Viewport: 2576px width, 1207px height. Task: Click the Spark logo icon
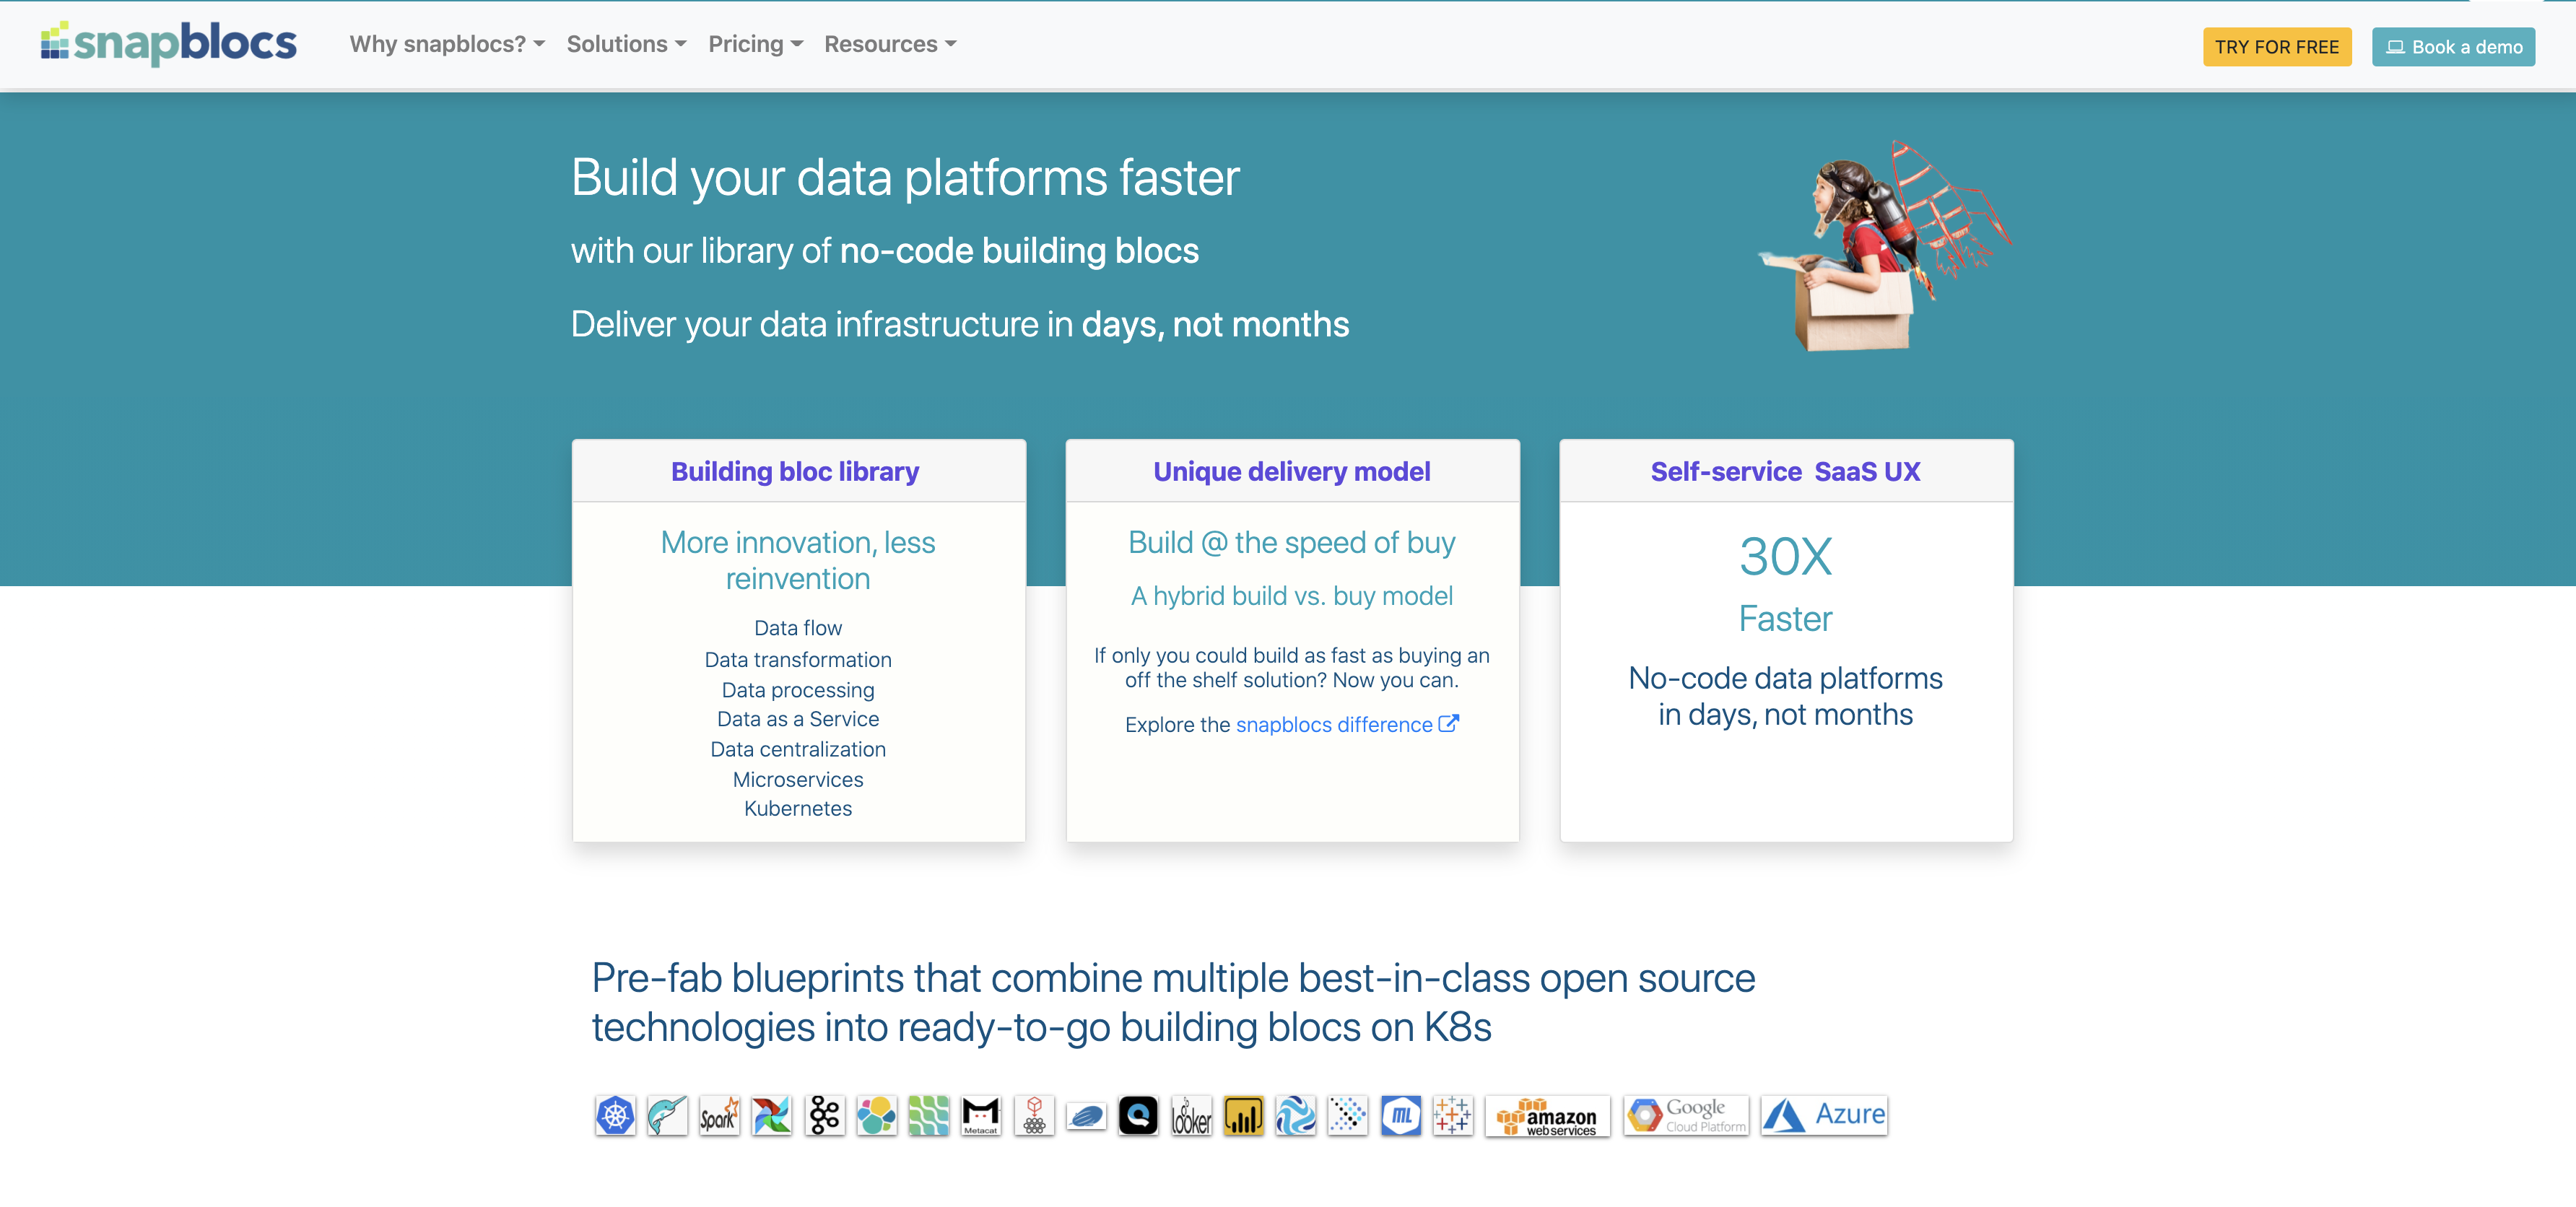[x=719, y=1115]
